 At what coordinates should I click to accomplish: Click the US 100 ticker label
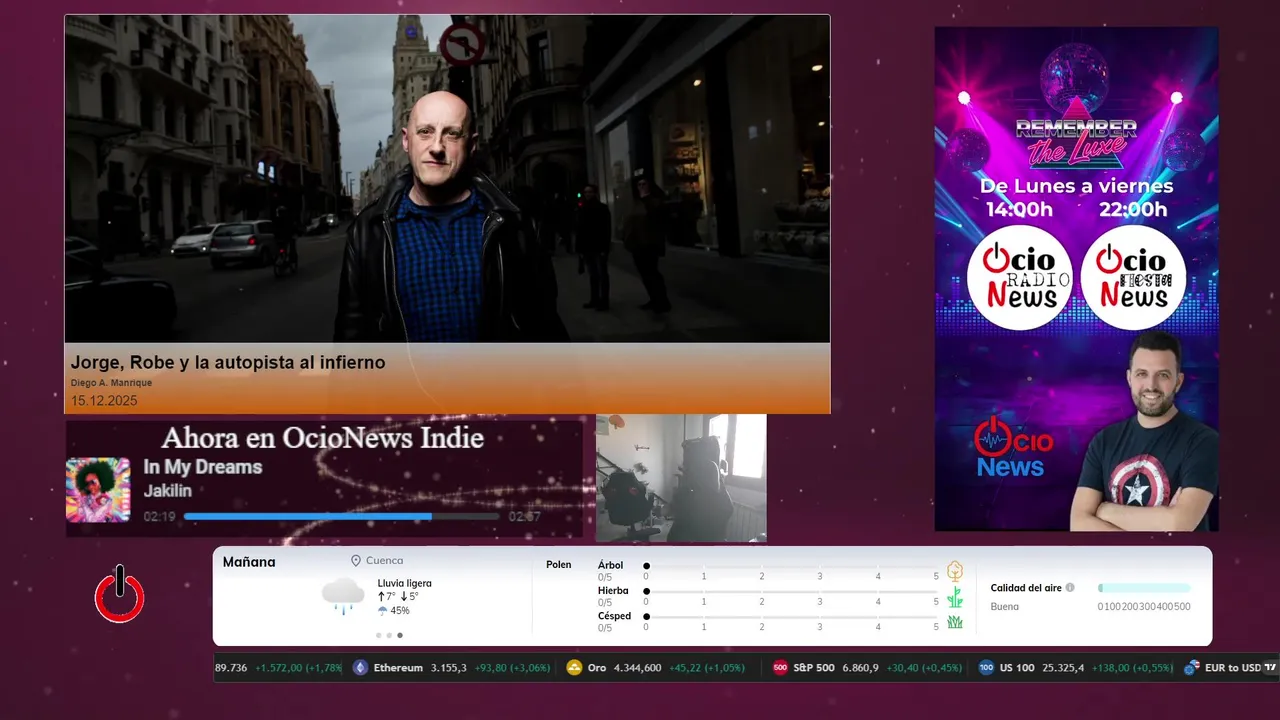point(1017,668)
